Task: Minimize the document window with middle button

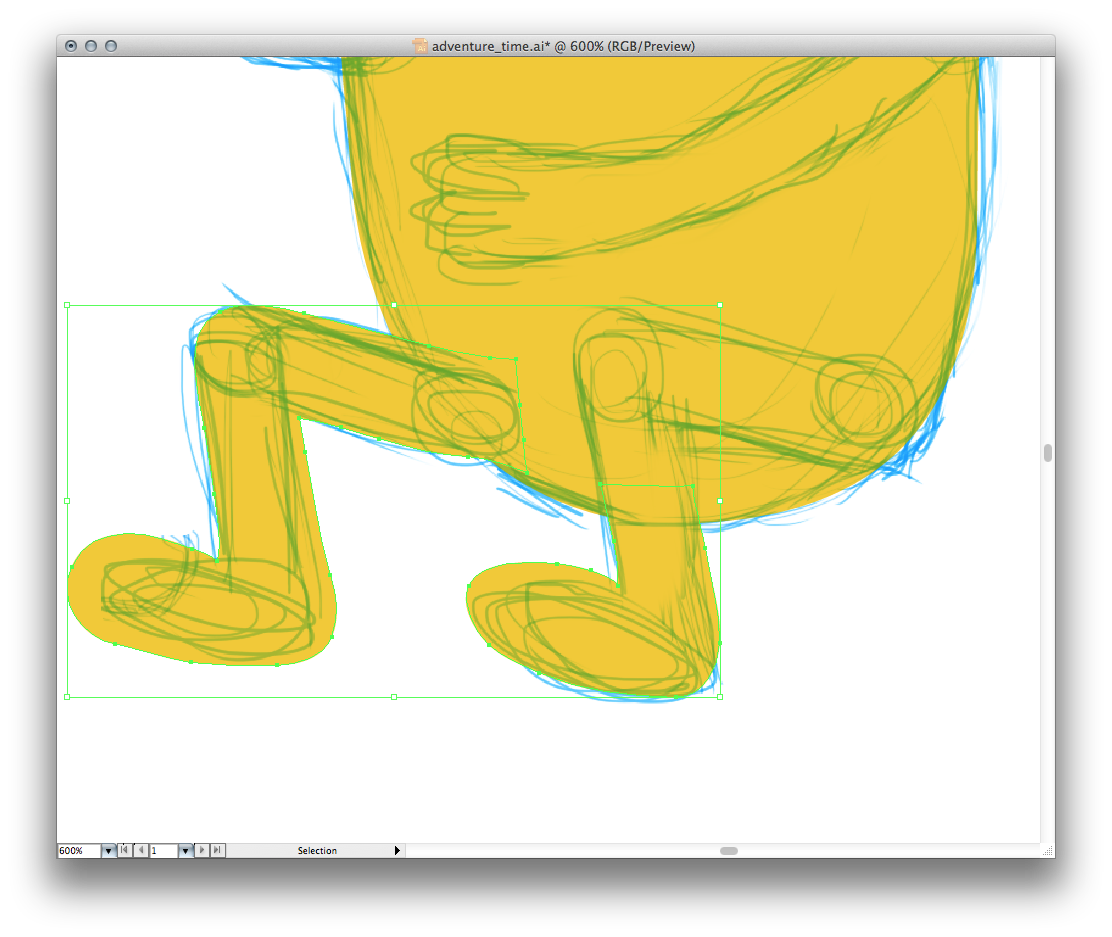Action: point(91,46)
